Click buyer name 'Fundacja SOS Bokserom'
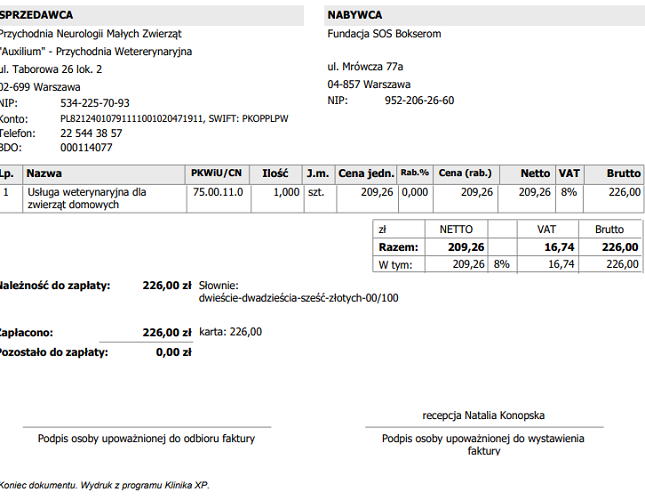This screenshot has height=500, width=645. [x=384, y=34]
